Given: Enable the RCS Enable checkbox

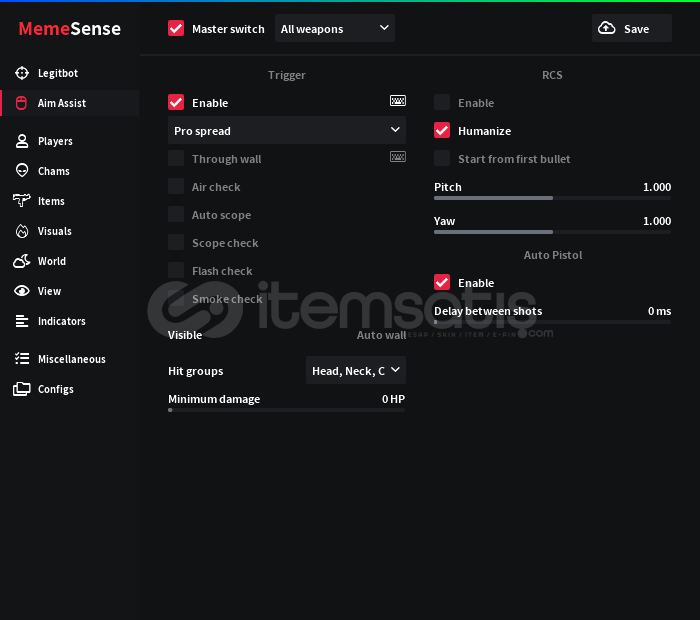Looking at the screenshot, I should (x=442, y=102).
